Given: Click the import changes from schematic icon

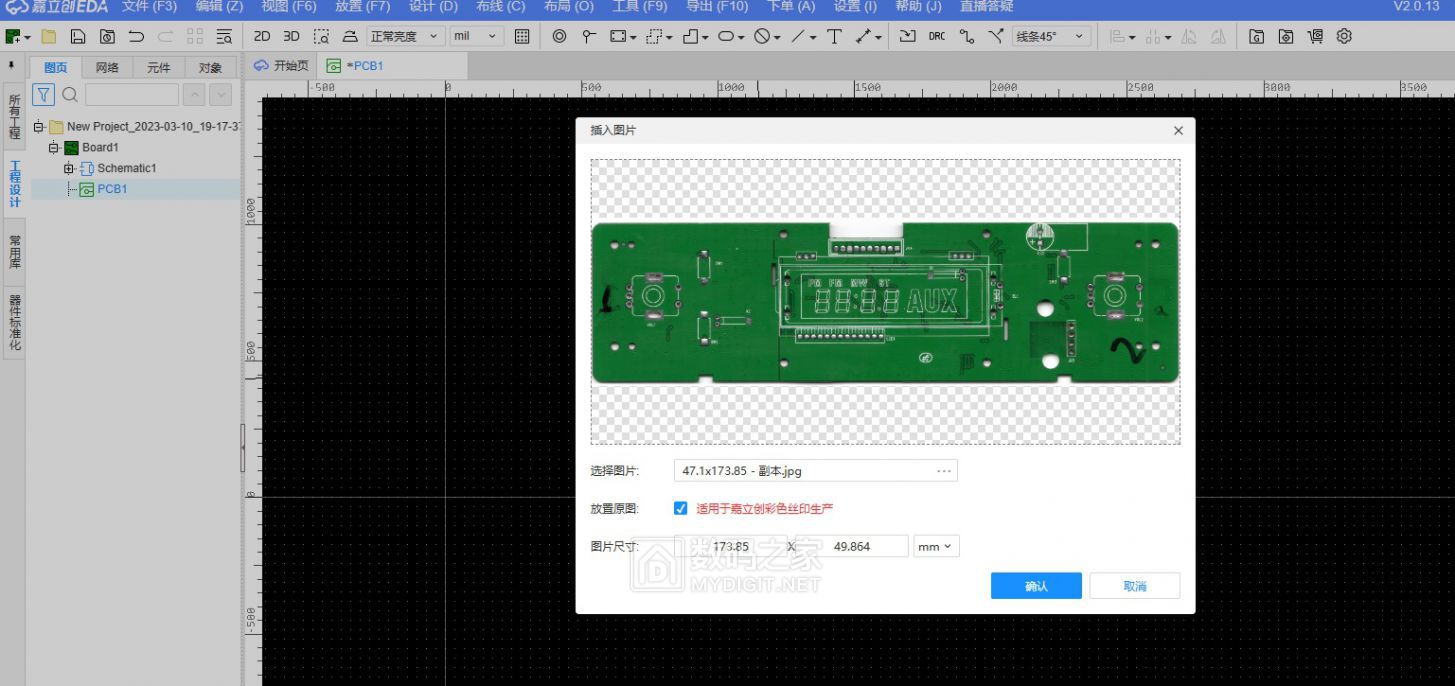Looking at the screenshot, I should click(907, 36).
